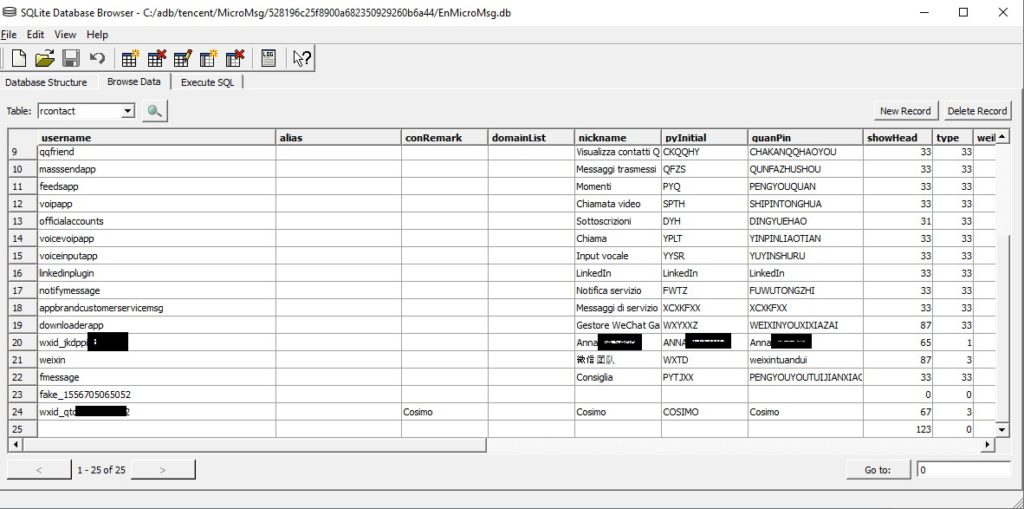Click the domainList column header

(x=530, y=138)
